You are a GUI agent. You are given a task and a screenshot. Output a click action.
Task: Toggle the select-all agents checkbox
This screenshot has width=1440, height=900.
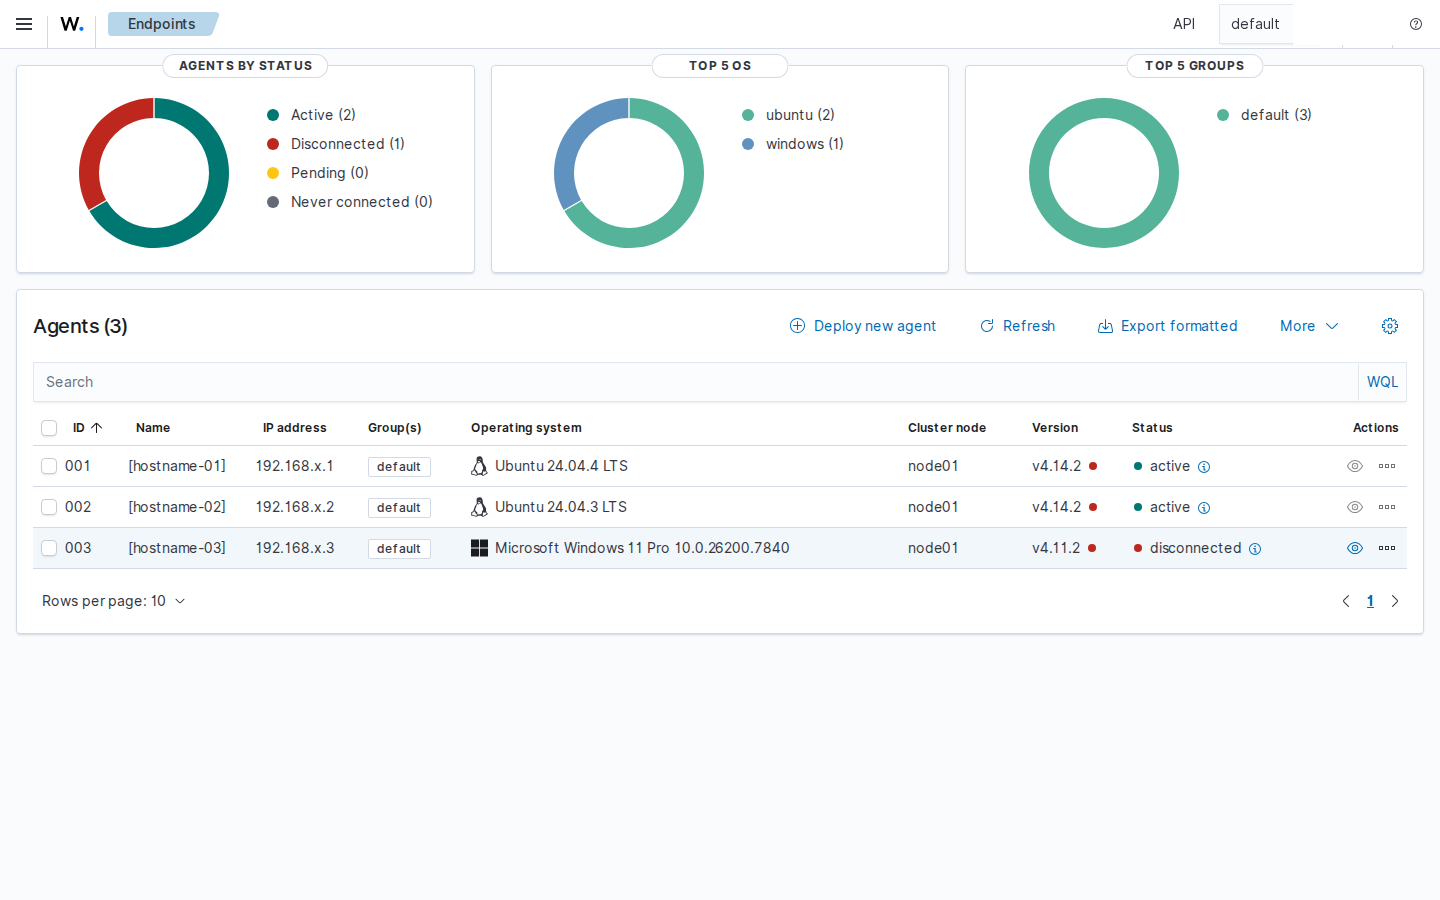[x=49, y=428]
